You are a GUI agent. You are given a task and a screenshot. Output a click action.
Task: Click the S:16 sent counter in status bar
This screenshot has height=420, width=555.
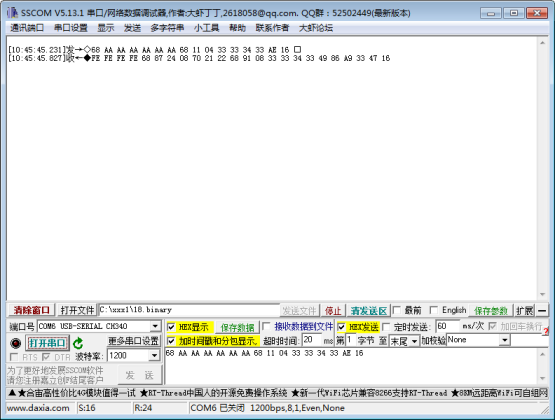coord(87,408)
